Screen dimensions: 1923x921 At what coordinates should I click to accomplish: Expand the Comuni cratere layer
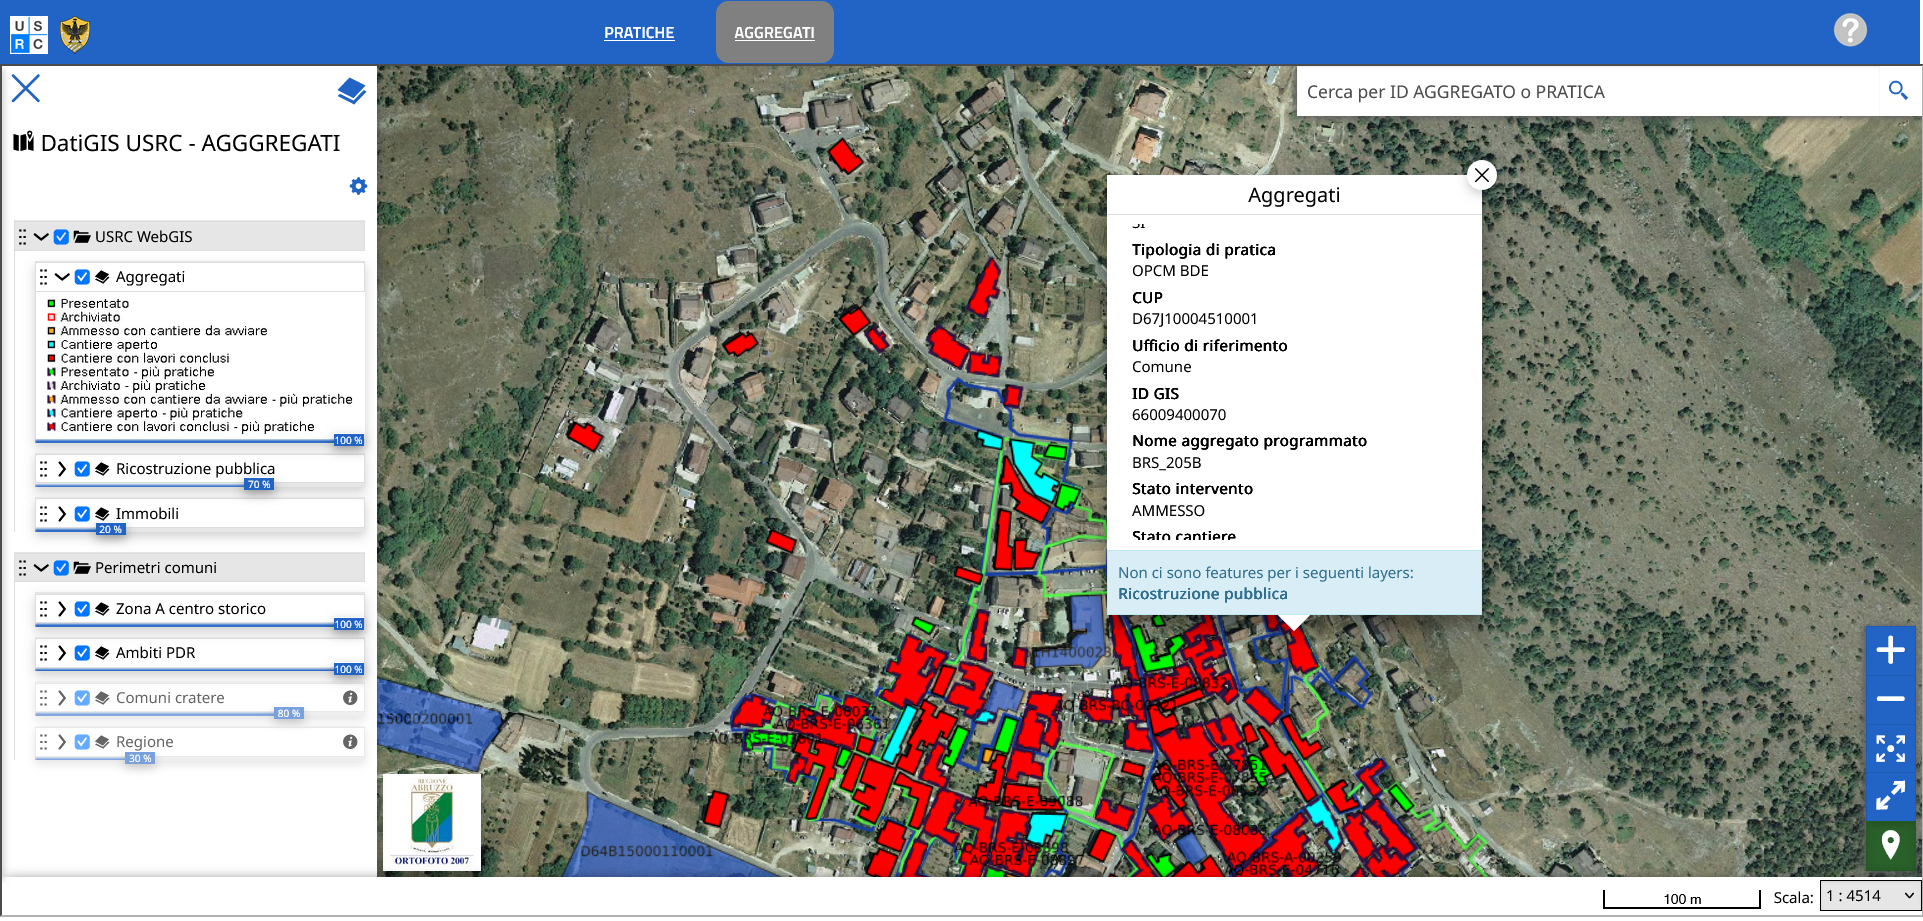62,698
